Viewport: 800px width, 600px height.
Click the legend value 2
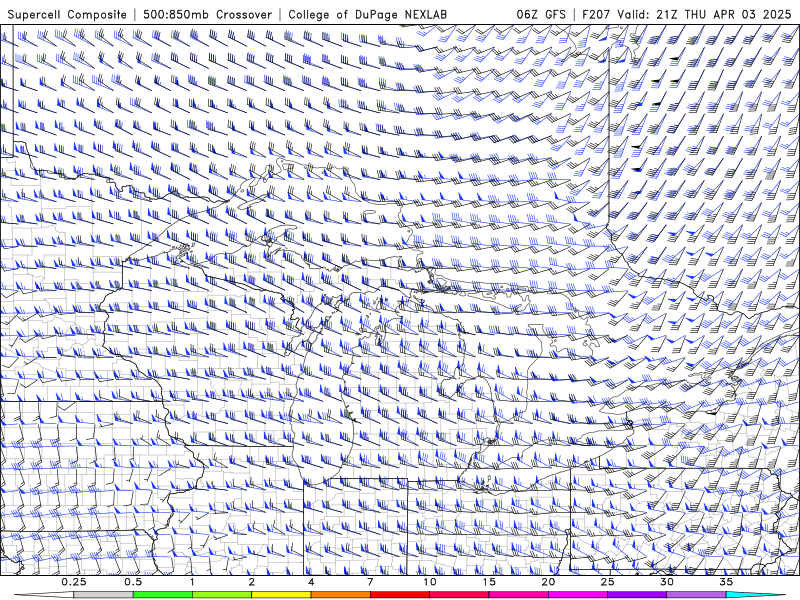(252, 582)
